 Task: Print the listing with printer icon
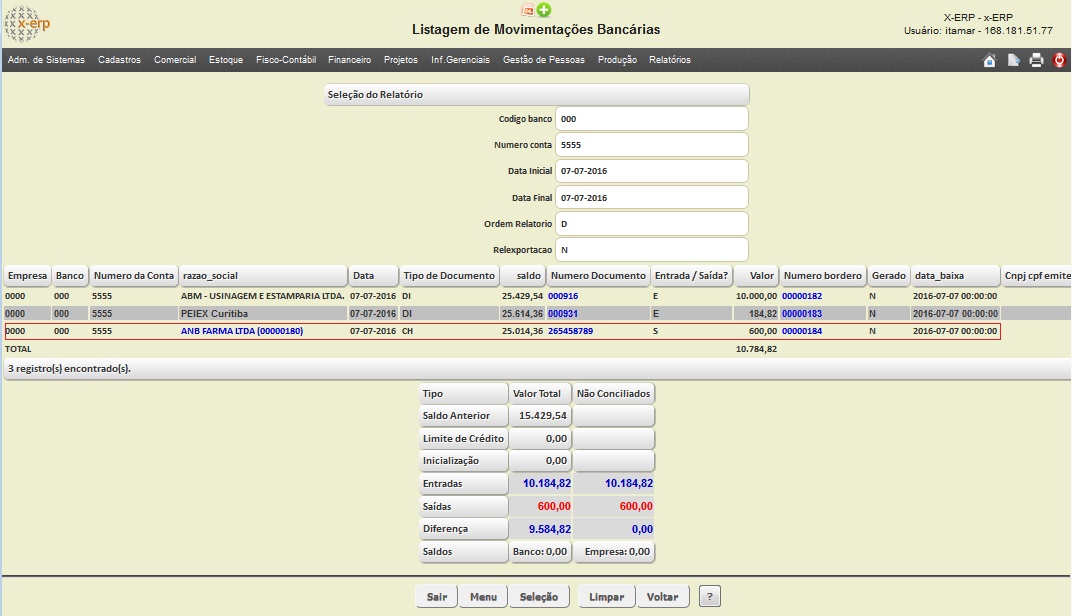(x=1036, y=60)
